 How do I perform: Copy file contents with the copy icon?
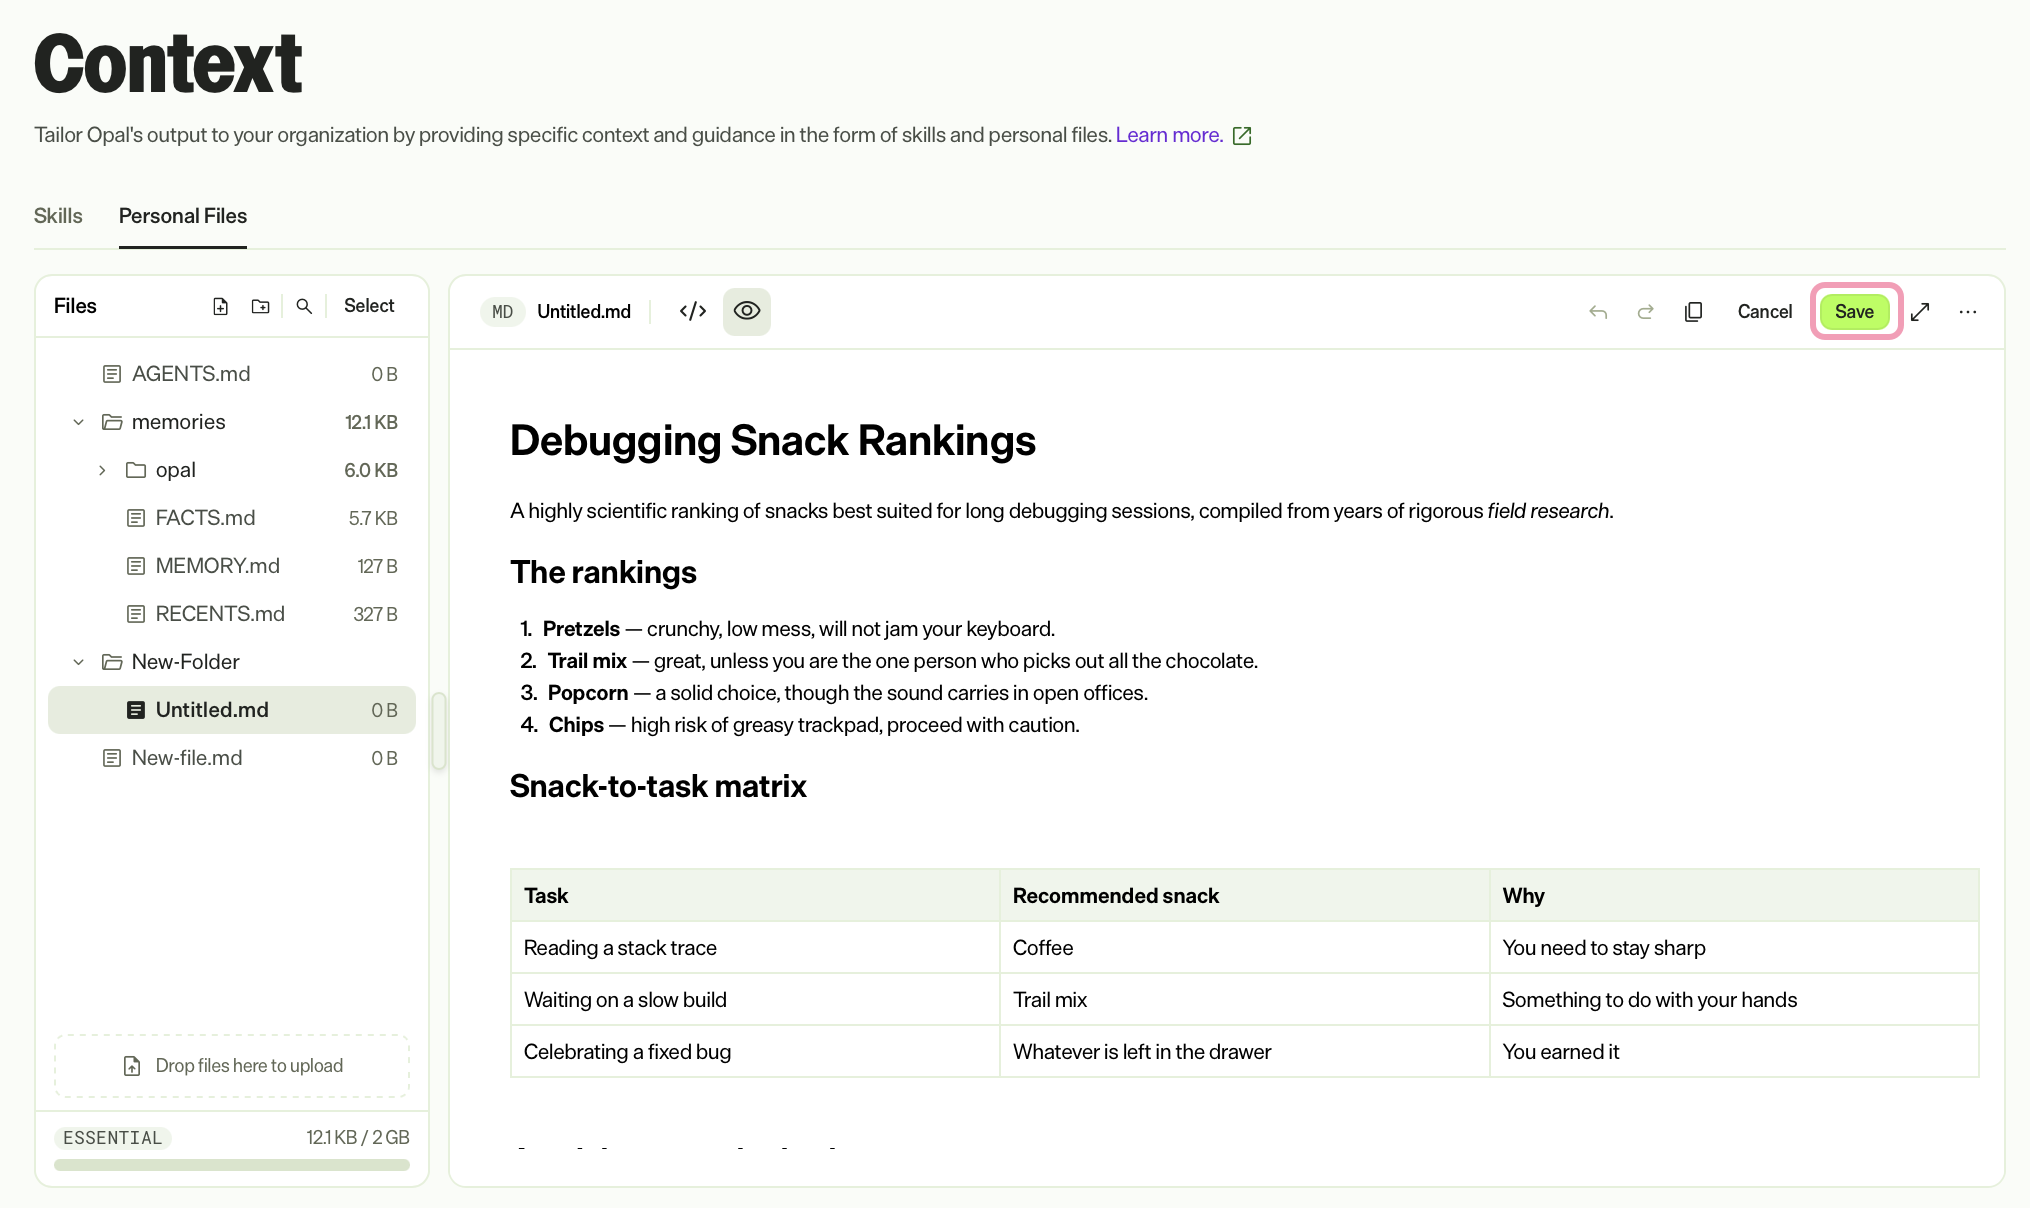pyautogui.click(x=1693, y=312)
